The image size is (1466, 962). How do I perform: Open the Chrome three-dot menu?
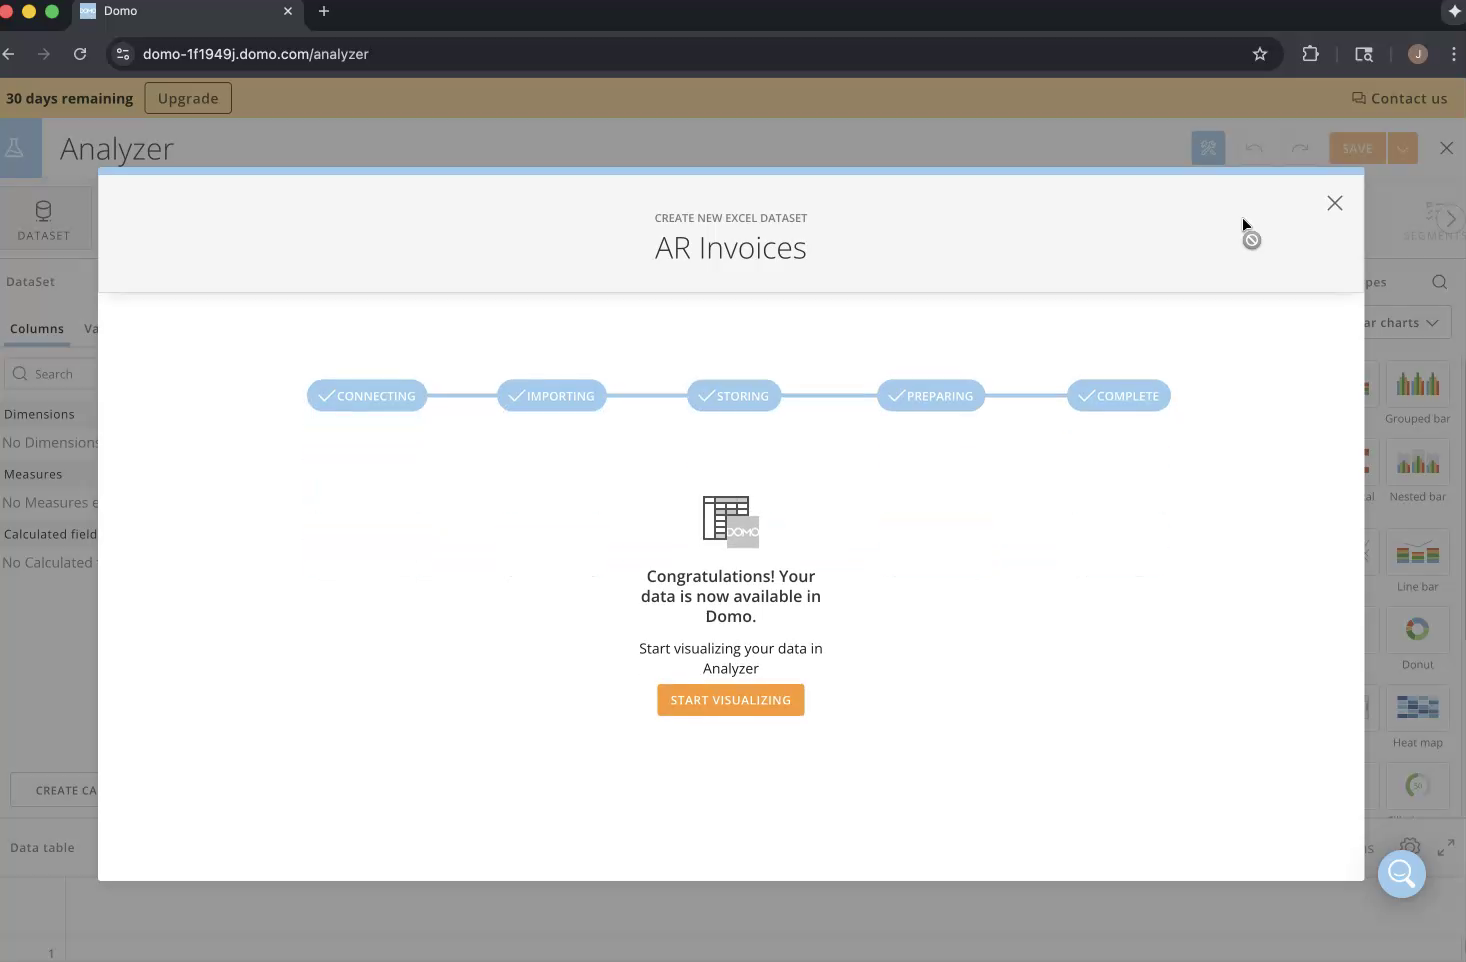click(1454, 54)
